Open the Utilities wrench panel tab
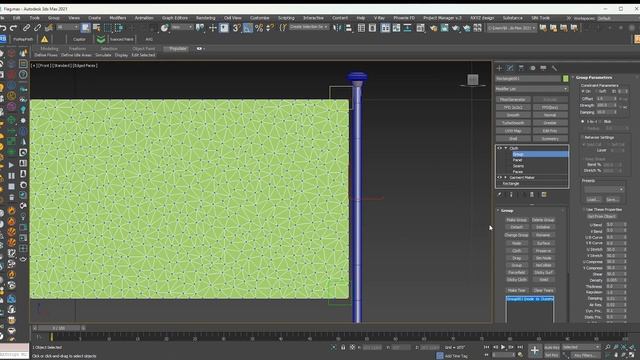 (554, 68)
